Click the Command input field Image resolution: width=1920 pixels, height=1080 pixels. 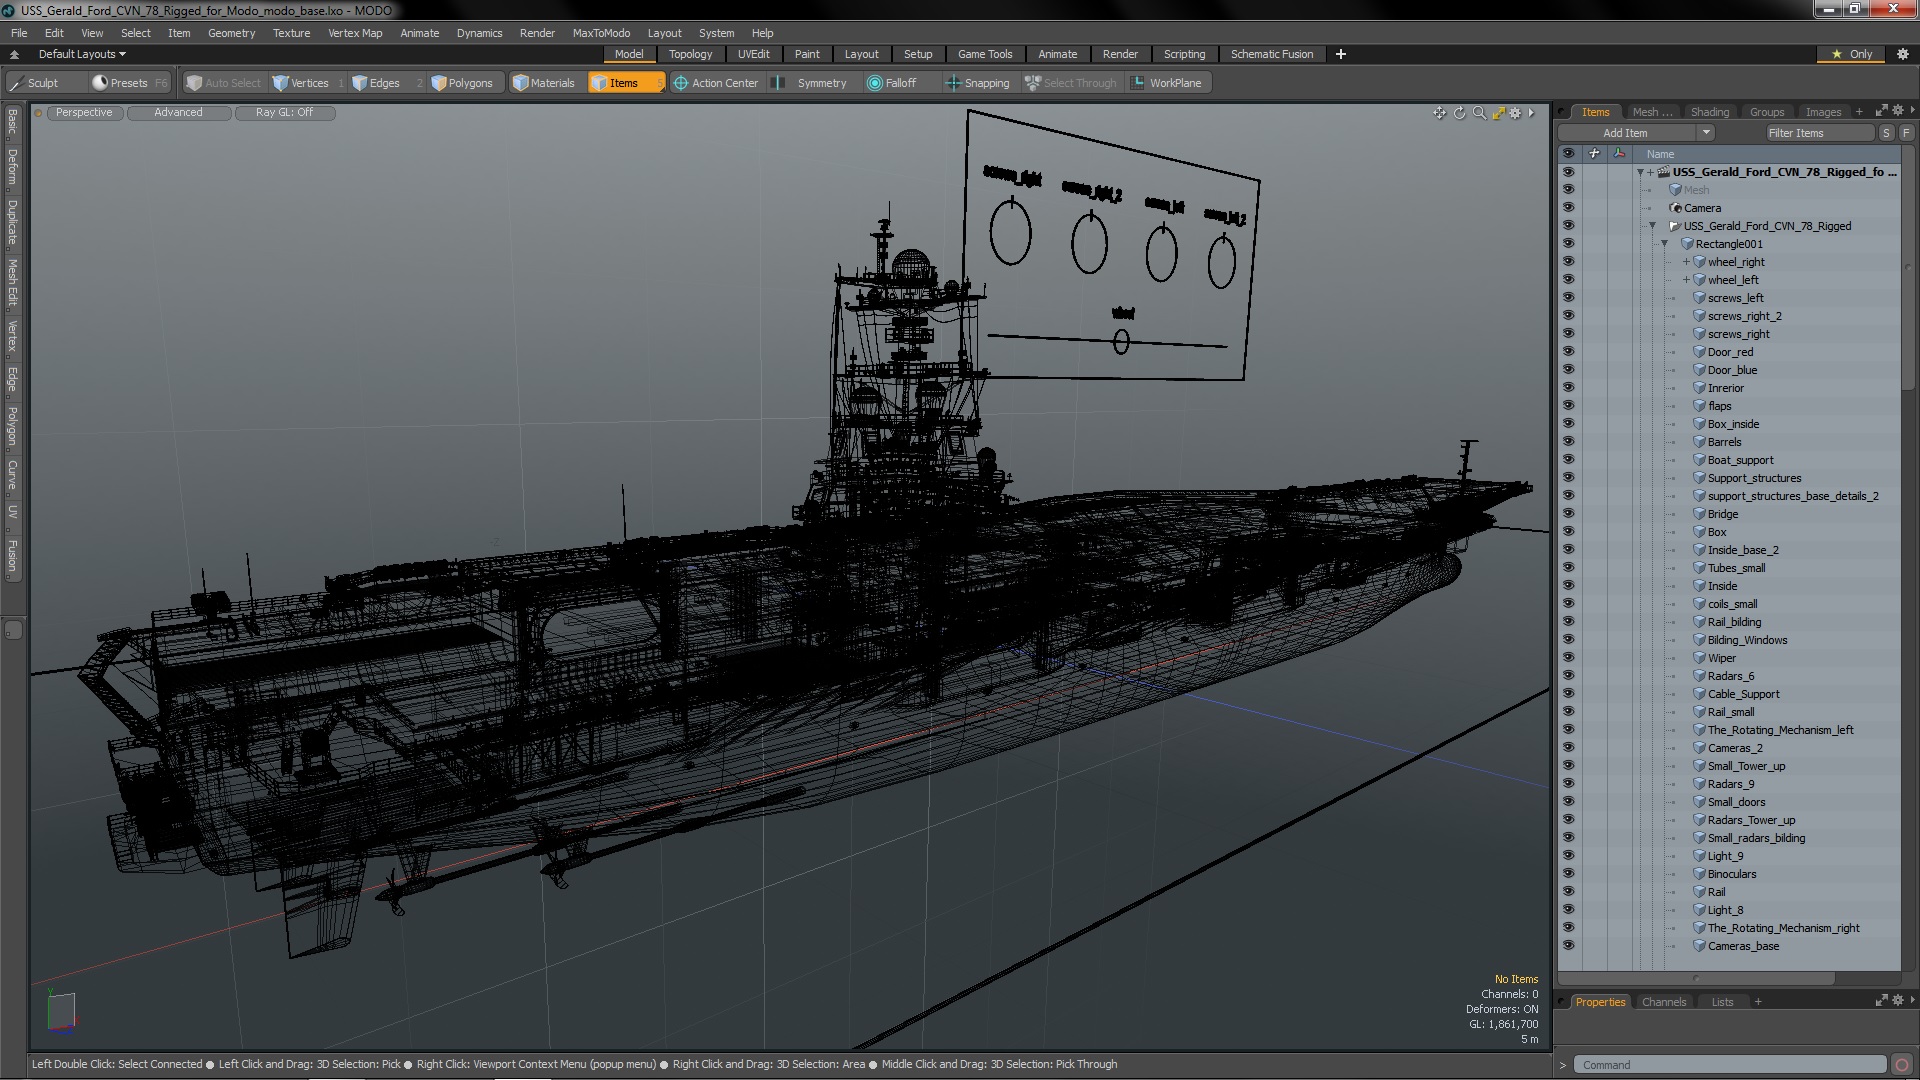pos(1730,1065)
